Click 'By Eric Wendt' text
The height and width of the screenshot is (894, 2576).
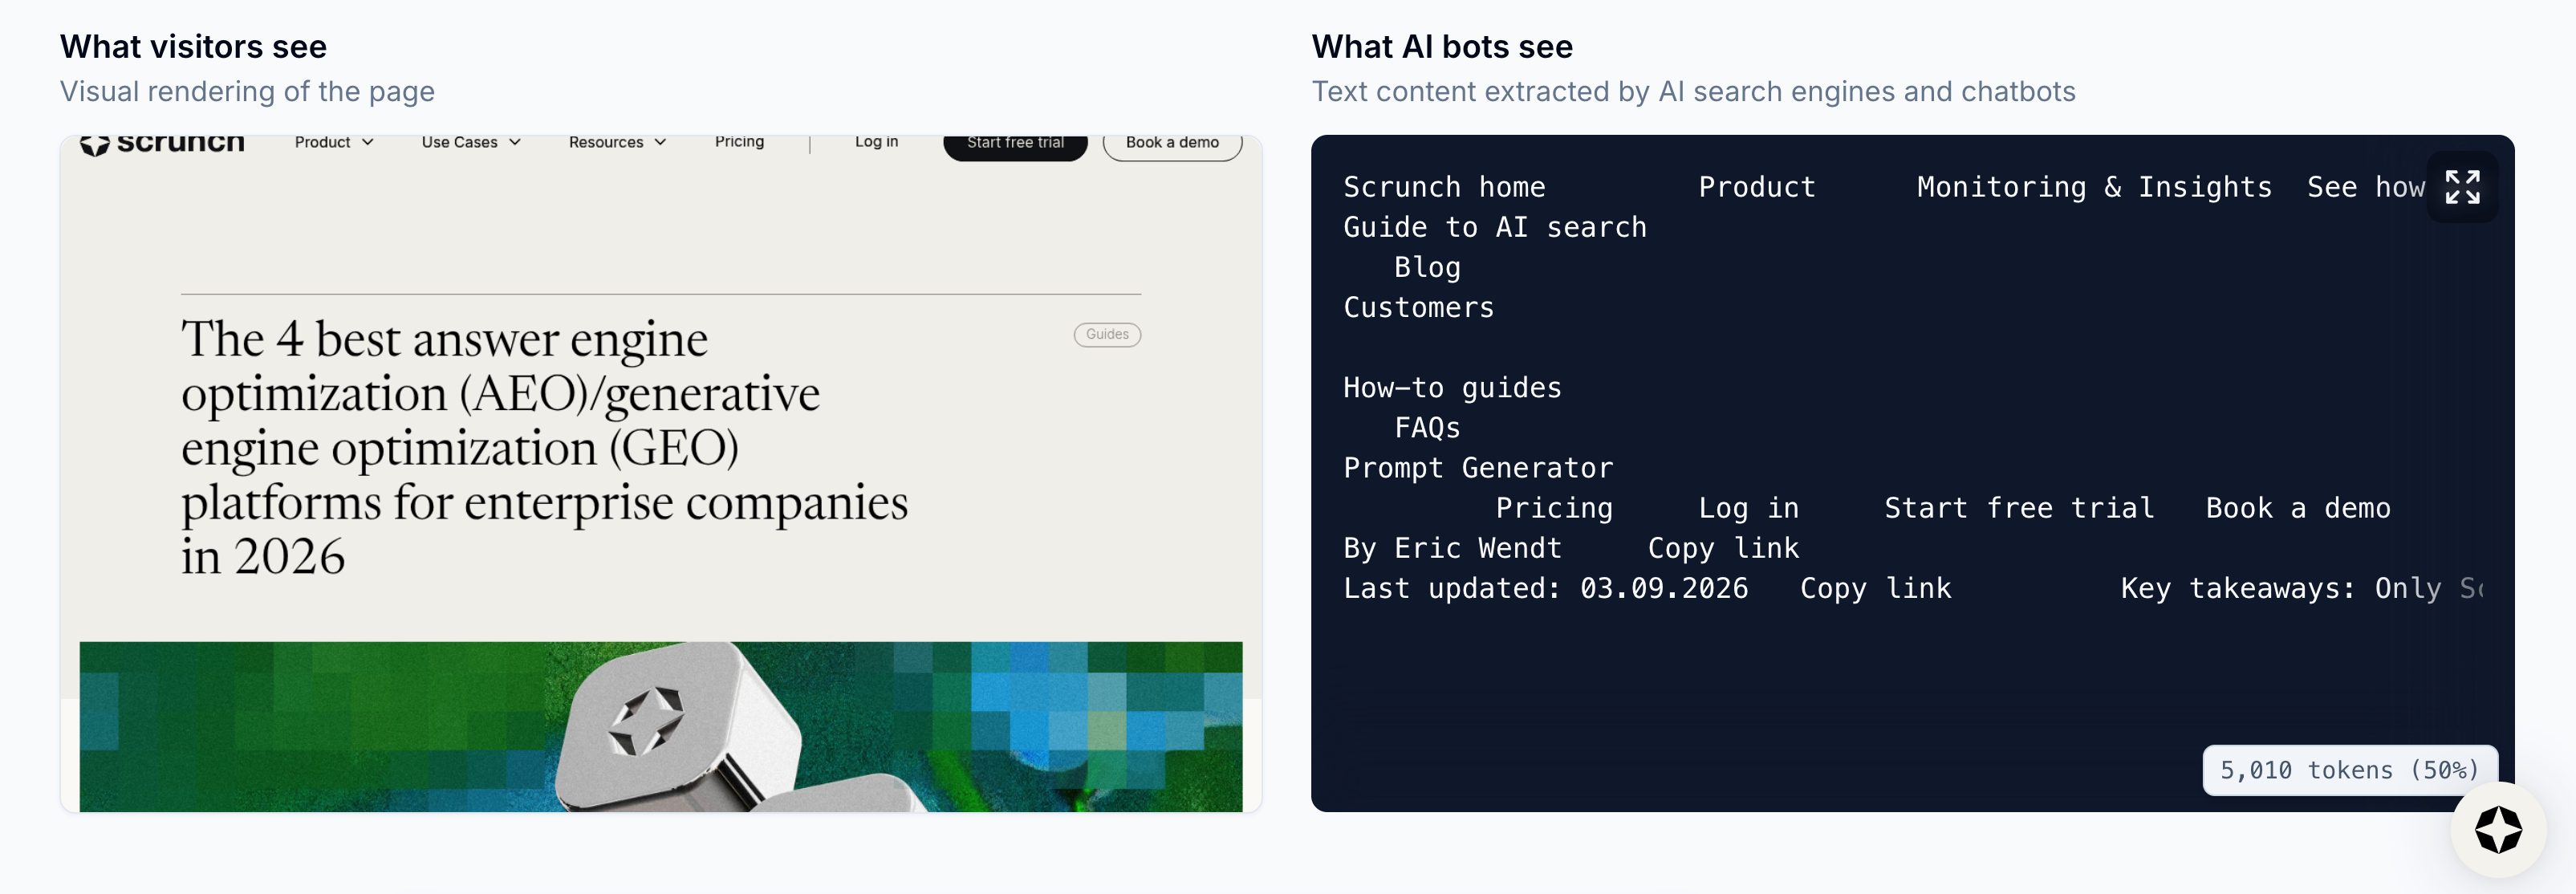(1452, 548)
